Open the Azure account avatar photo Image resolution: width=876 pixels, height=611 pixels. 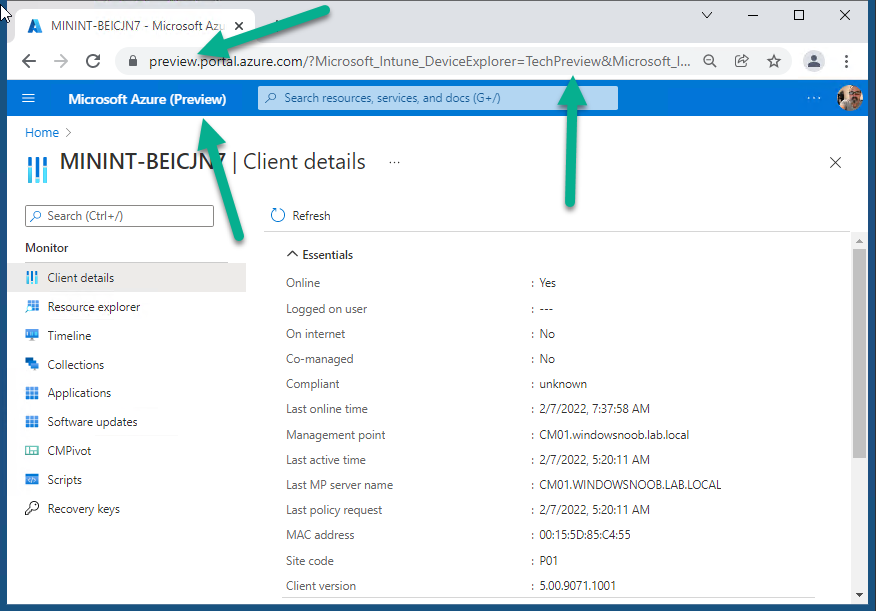pos(849,98)
